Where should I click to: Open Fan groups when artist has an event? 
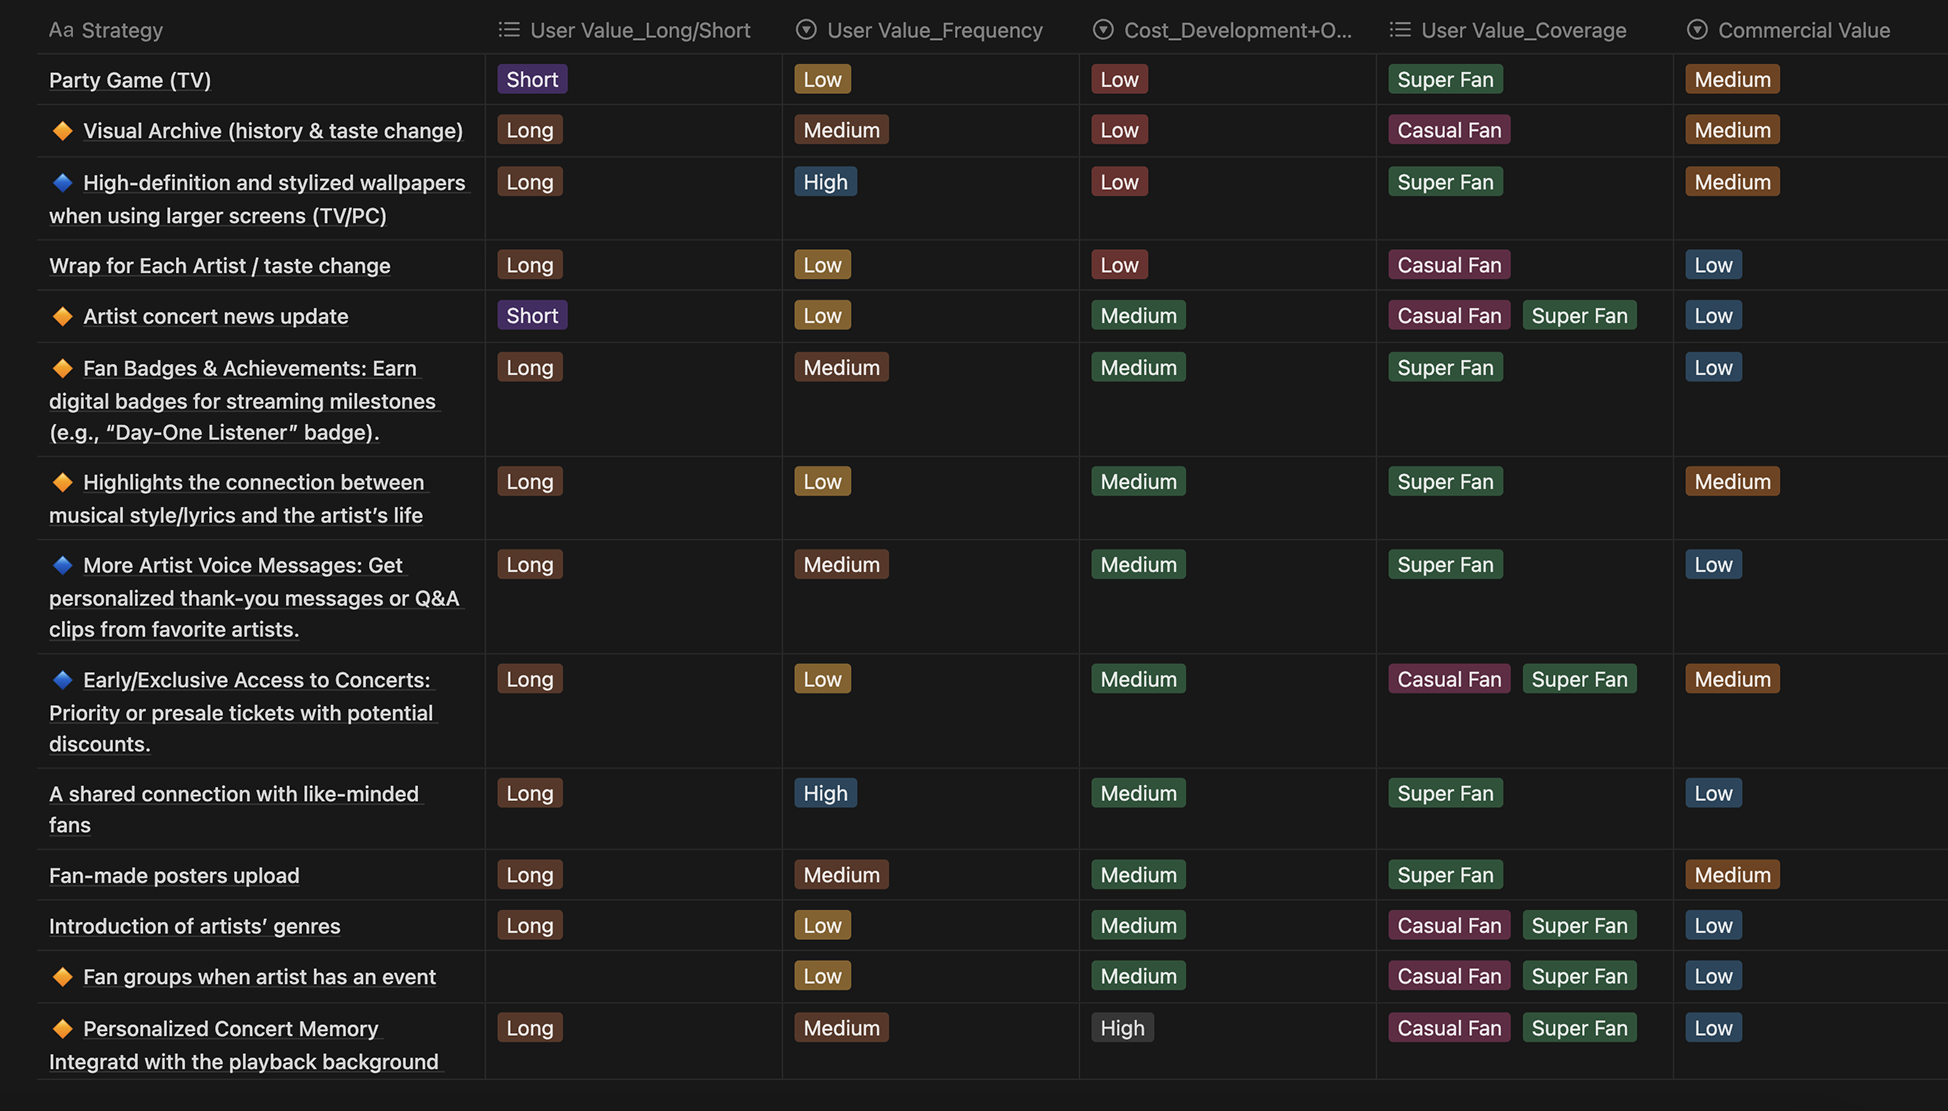click(260, 977)
